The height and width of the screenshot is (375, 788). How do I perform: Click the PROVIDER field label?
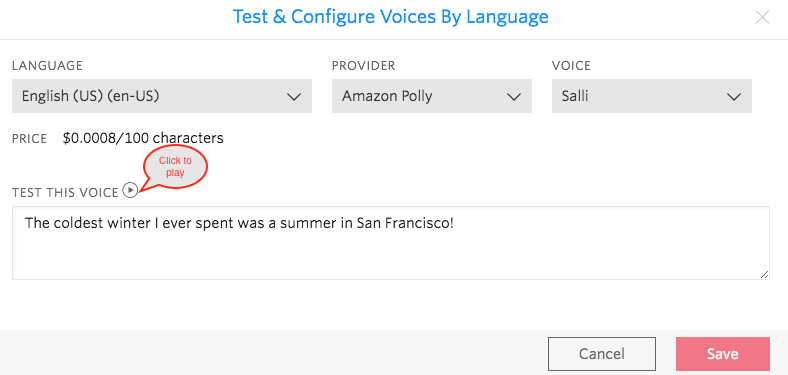[x=363, y=66]
